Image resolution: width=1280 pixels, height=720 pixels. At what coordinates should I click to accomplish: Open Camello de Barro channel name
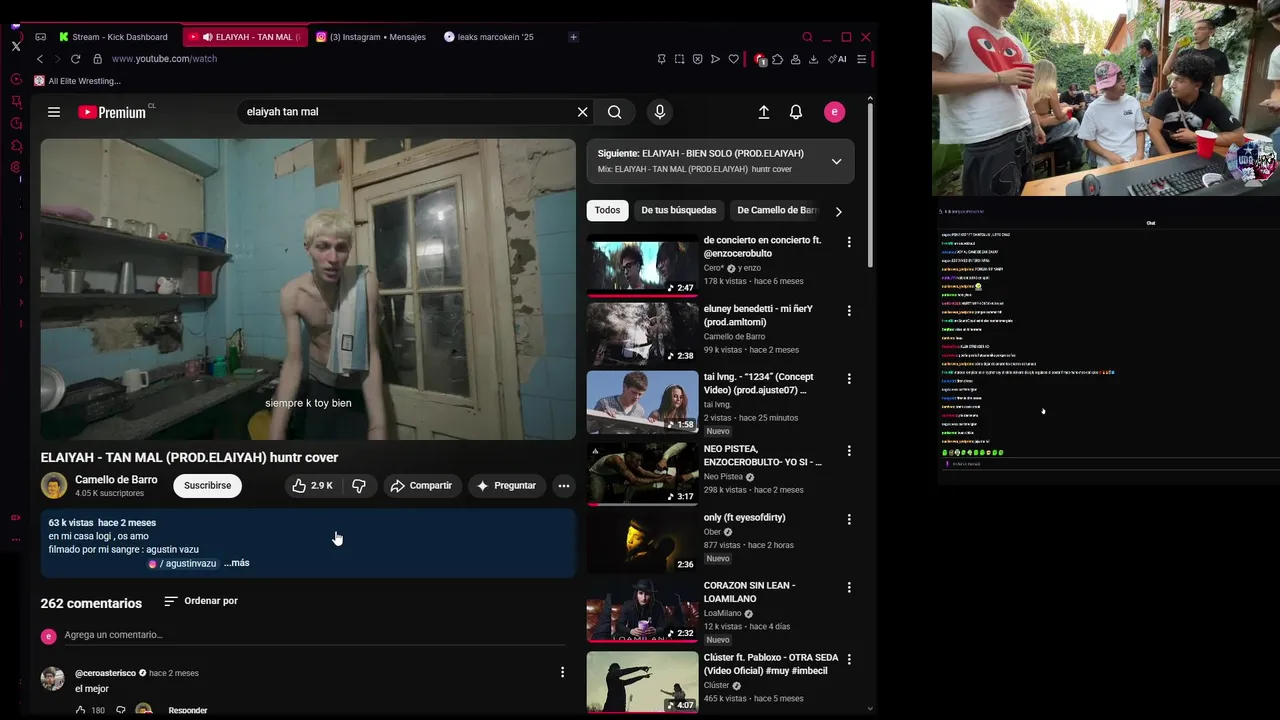116,480
